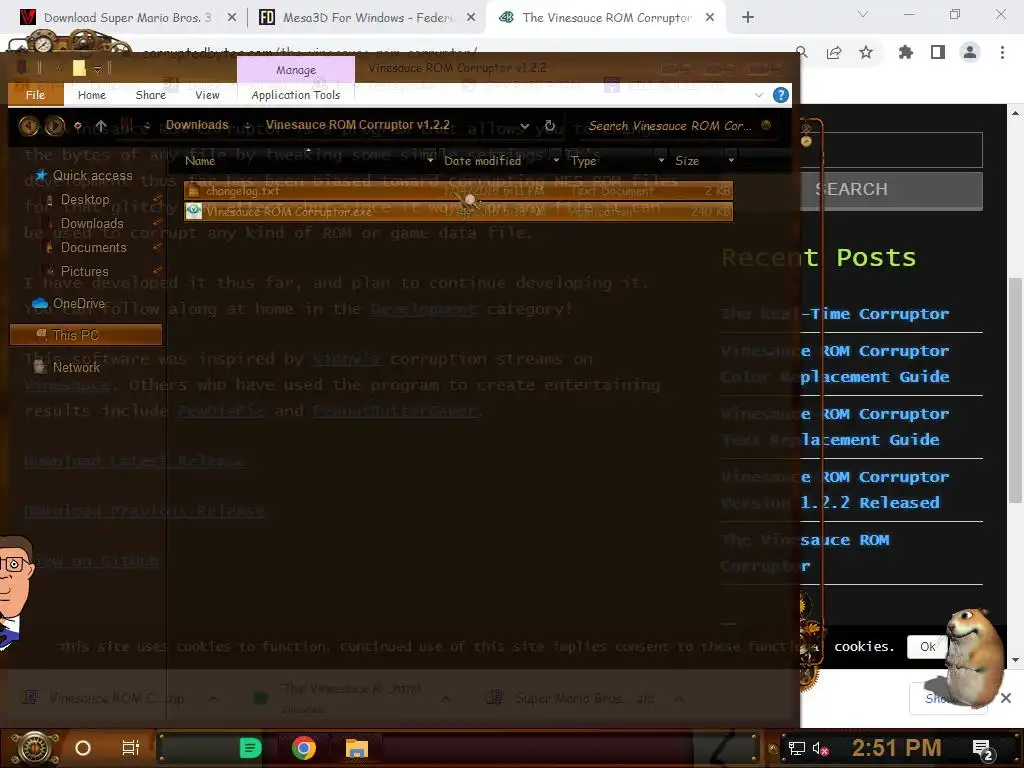The height and width of the screenshot is (768, 1024).
Task: Sort files by Date modified column
Action: tap(483, 161)
